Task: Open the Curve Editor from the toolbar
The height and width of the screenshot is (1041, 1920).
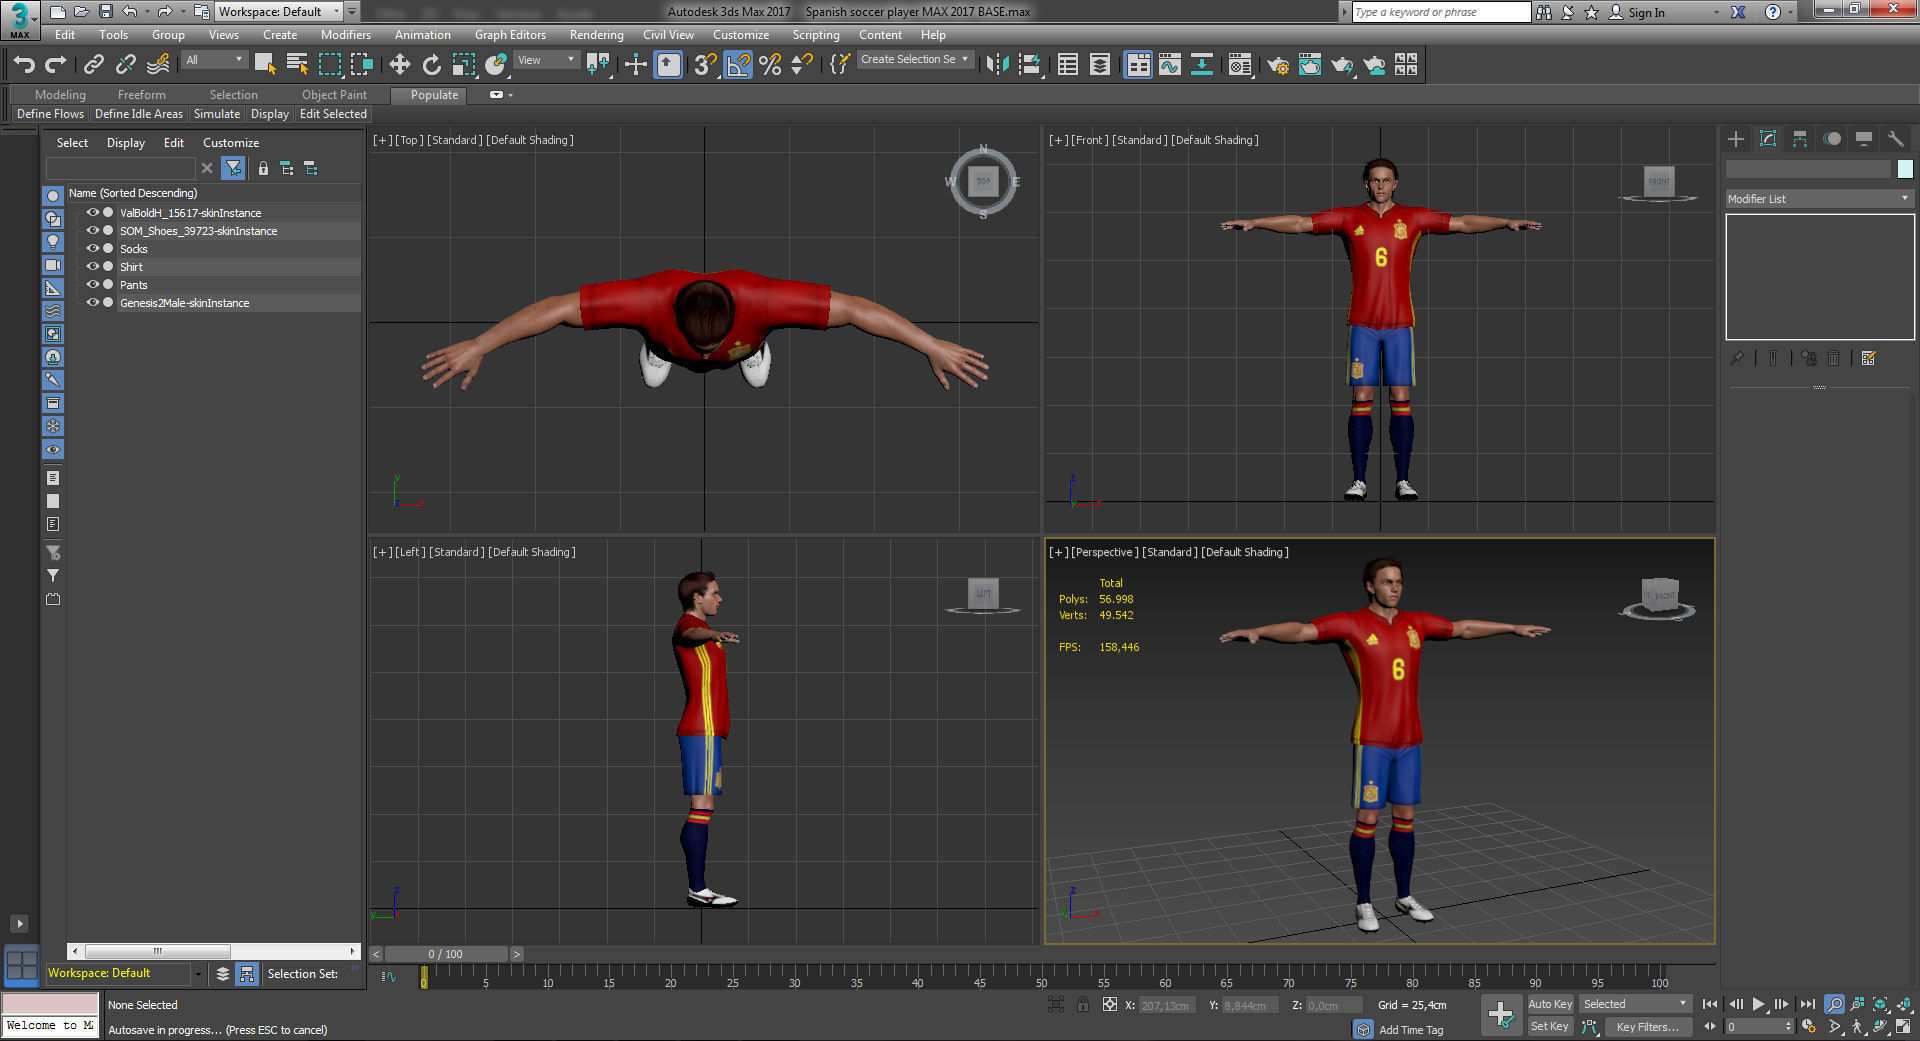Action: [x=1170, y=65]
